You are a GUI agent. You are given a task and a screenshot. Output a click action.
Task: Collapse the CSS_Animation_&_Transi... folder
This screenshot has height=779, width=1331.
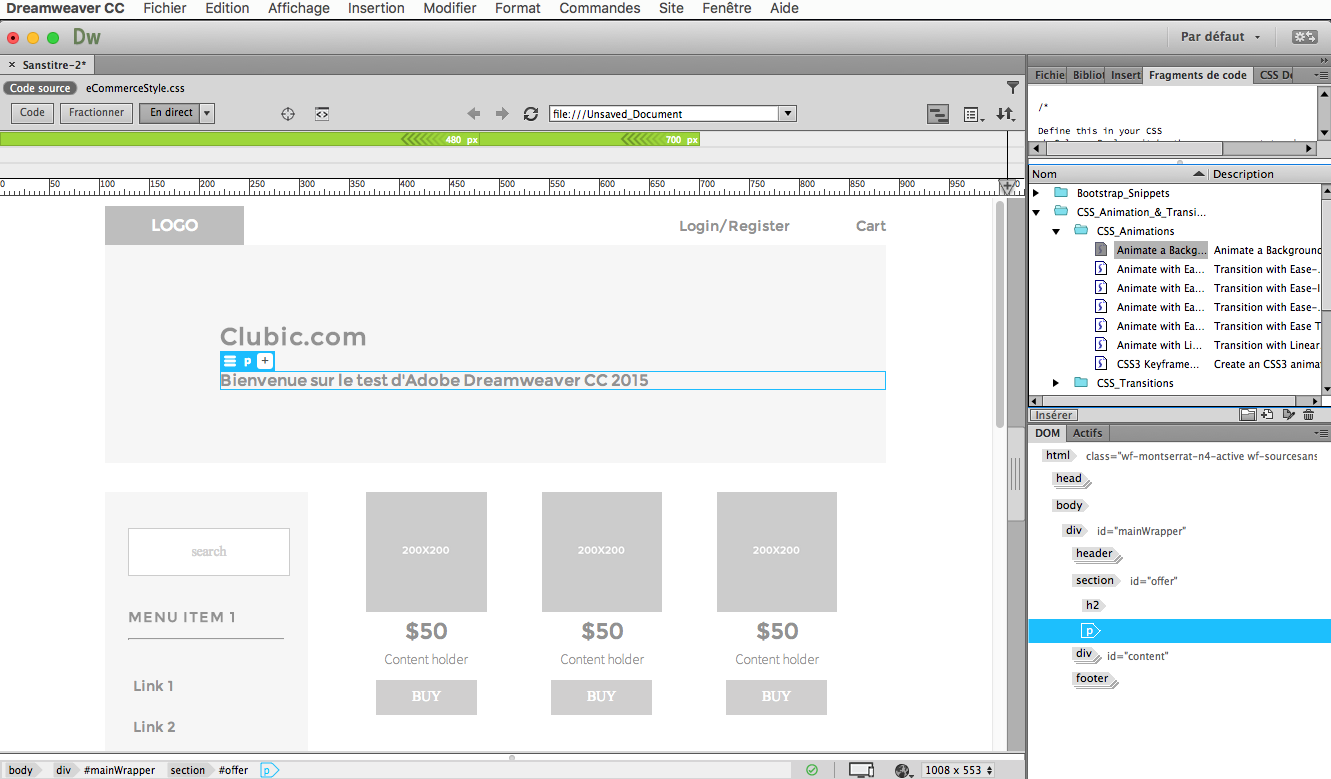(x=1037, y=212)
